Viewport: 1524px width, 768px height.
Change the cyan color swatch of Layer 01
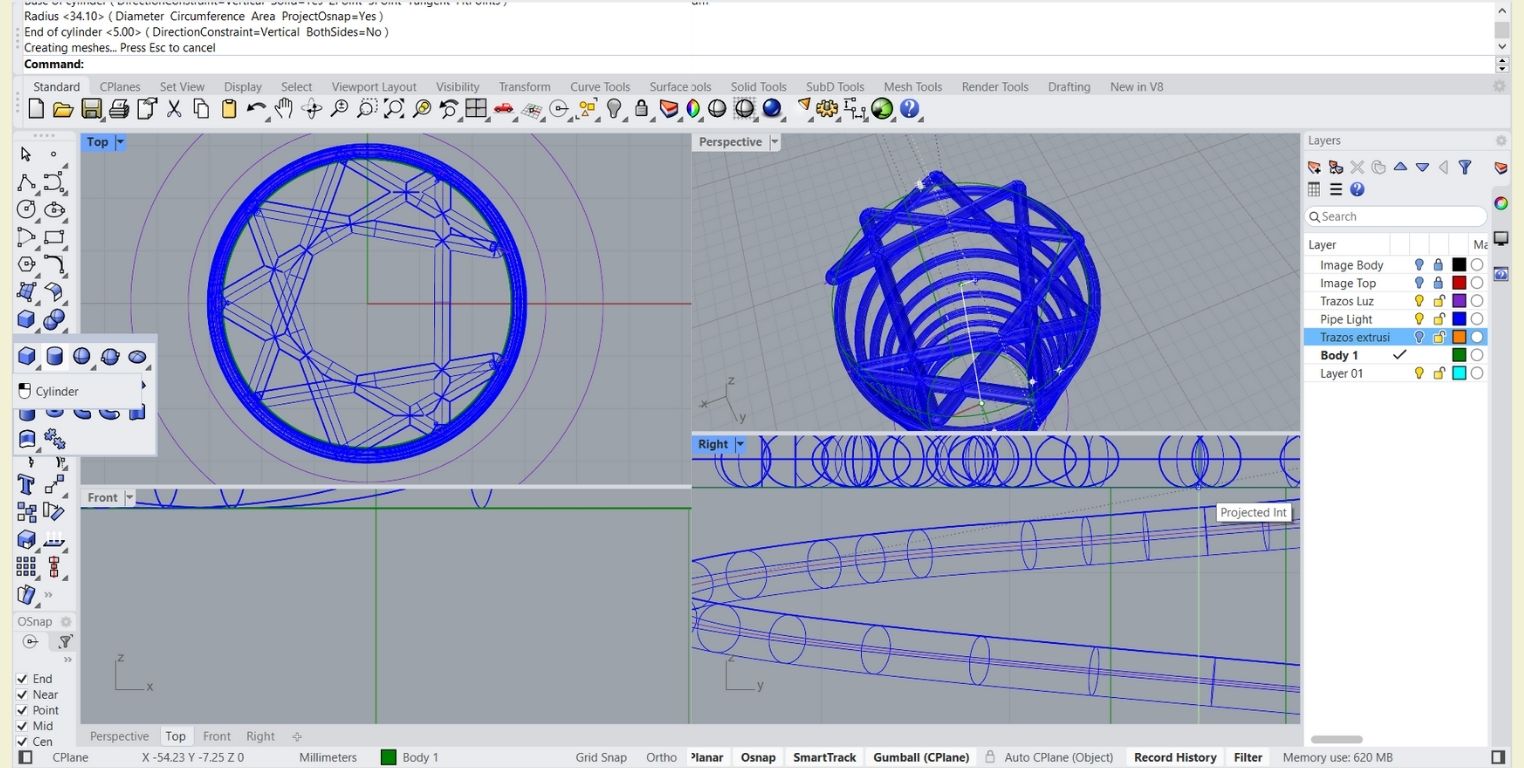coord(1459,373)
